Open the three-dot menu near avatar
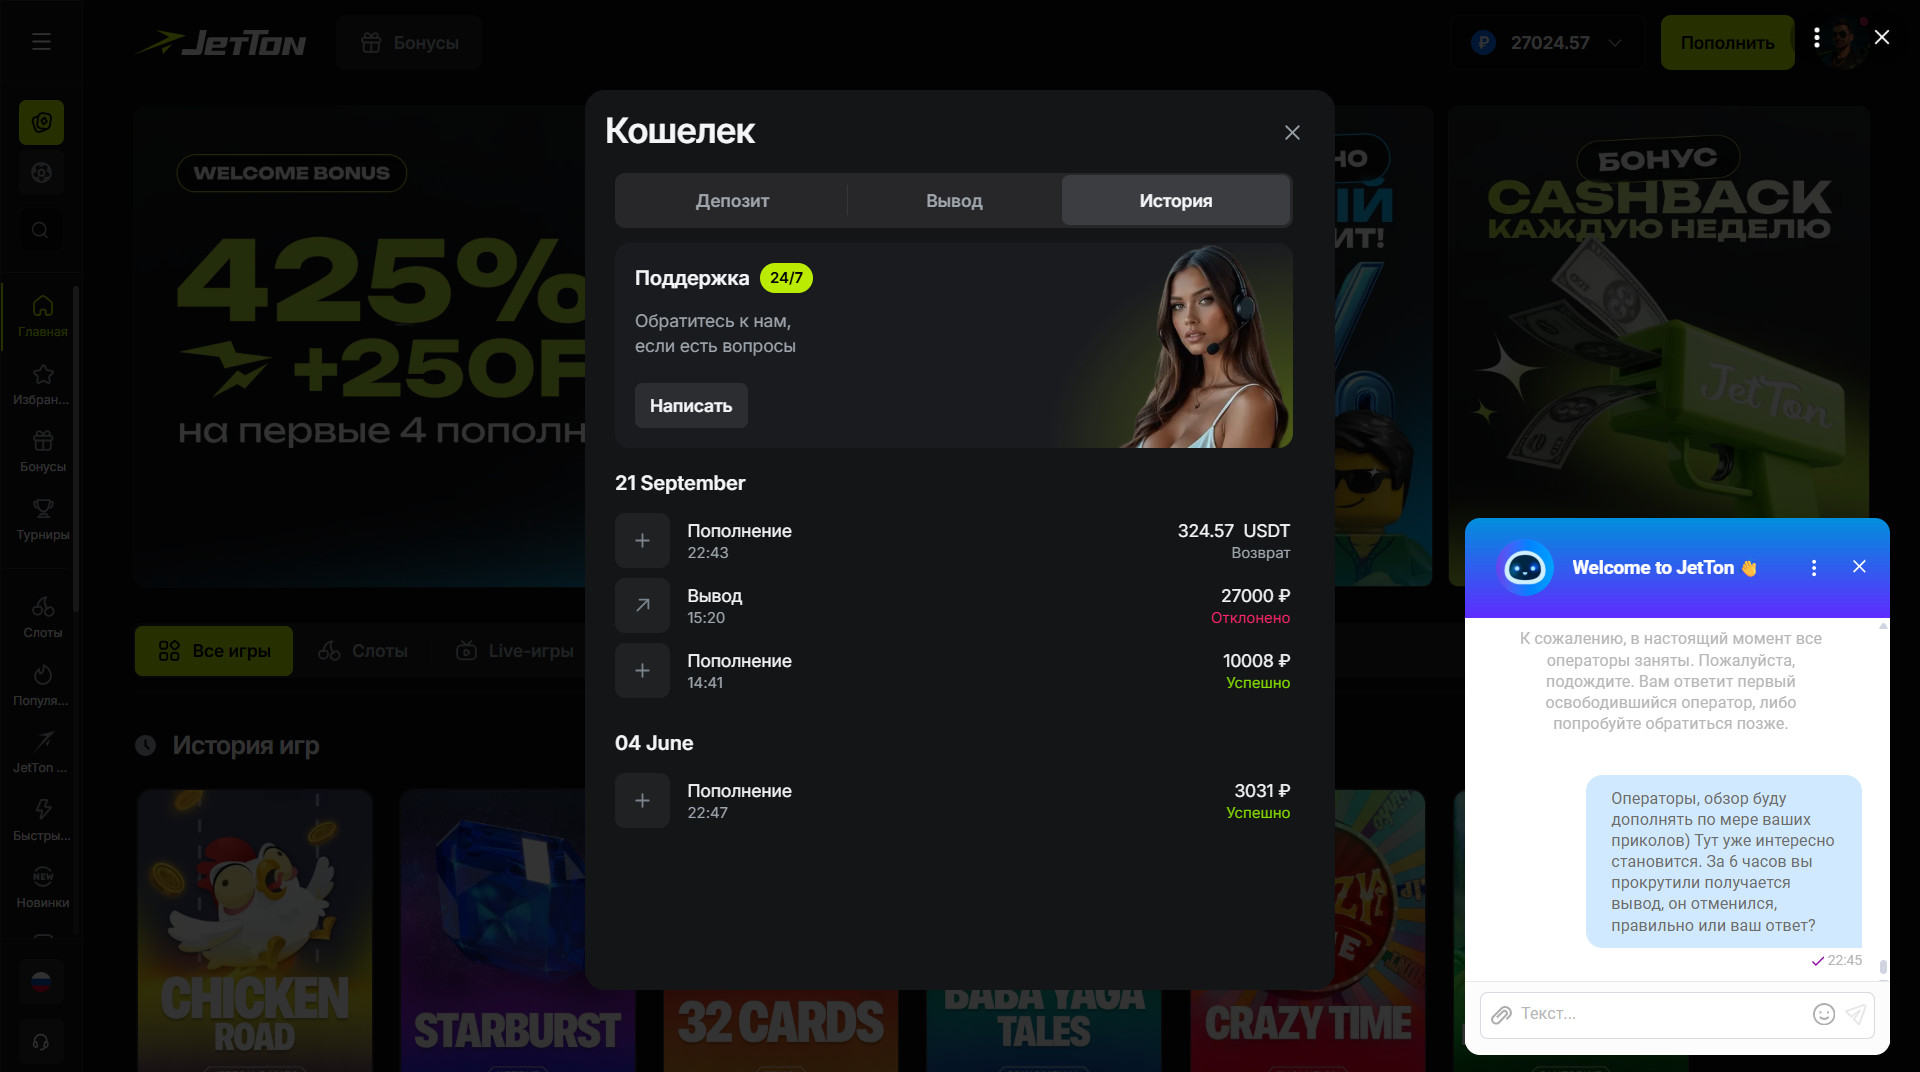The width and height of the screenshot is (1920, 1072). click(1816, 38)
